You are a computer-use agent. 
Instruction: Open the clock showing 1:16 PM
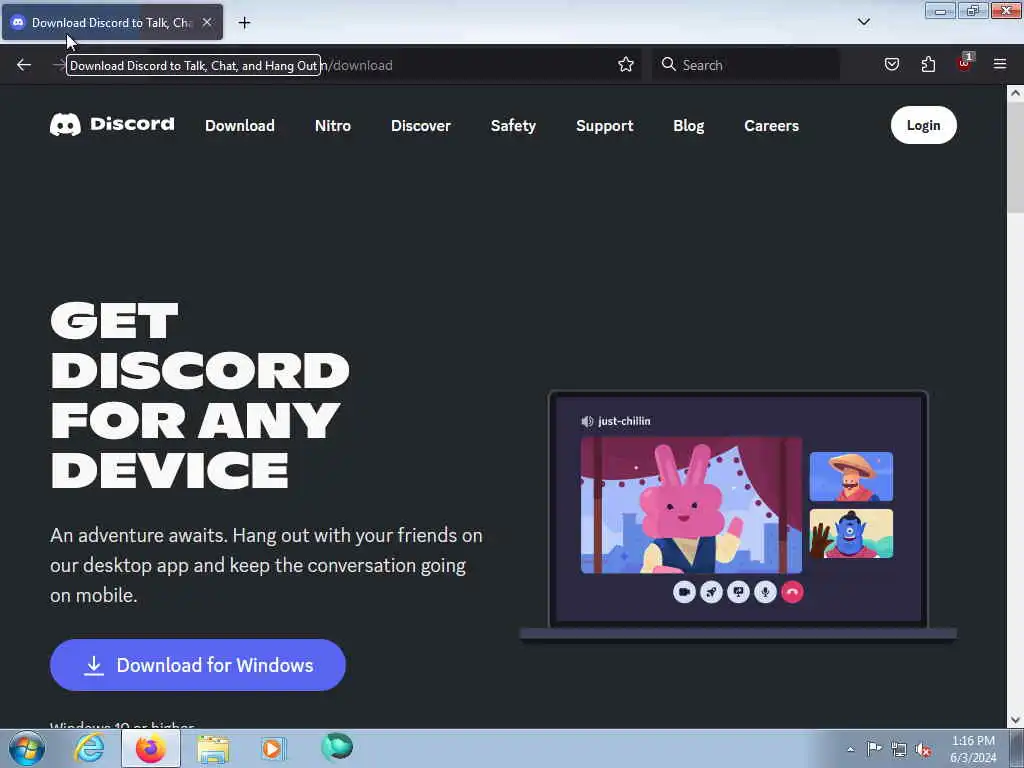[973, 749]
